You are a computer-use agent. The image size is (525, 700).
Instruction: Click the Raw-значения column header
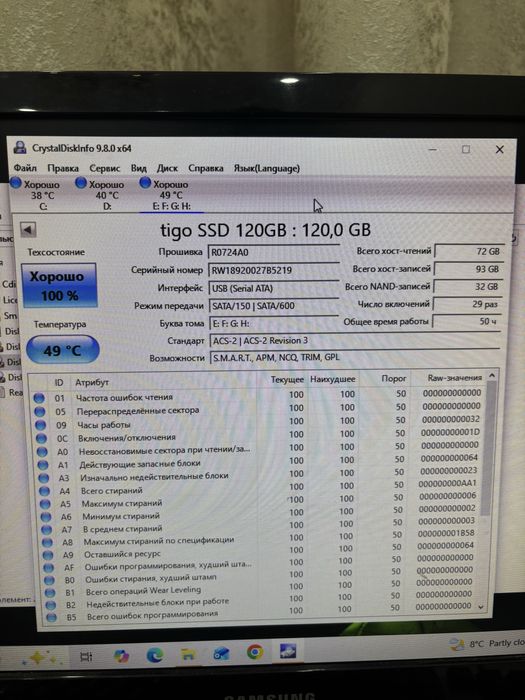tap(454, 378)
